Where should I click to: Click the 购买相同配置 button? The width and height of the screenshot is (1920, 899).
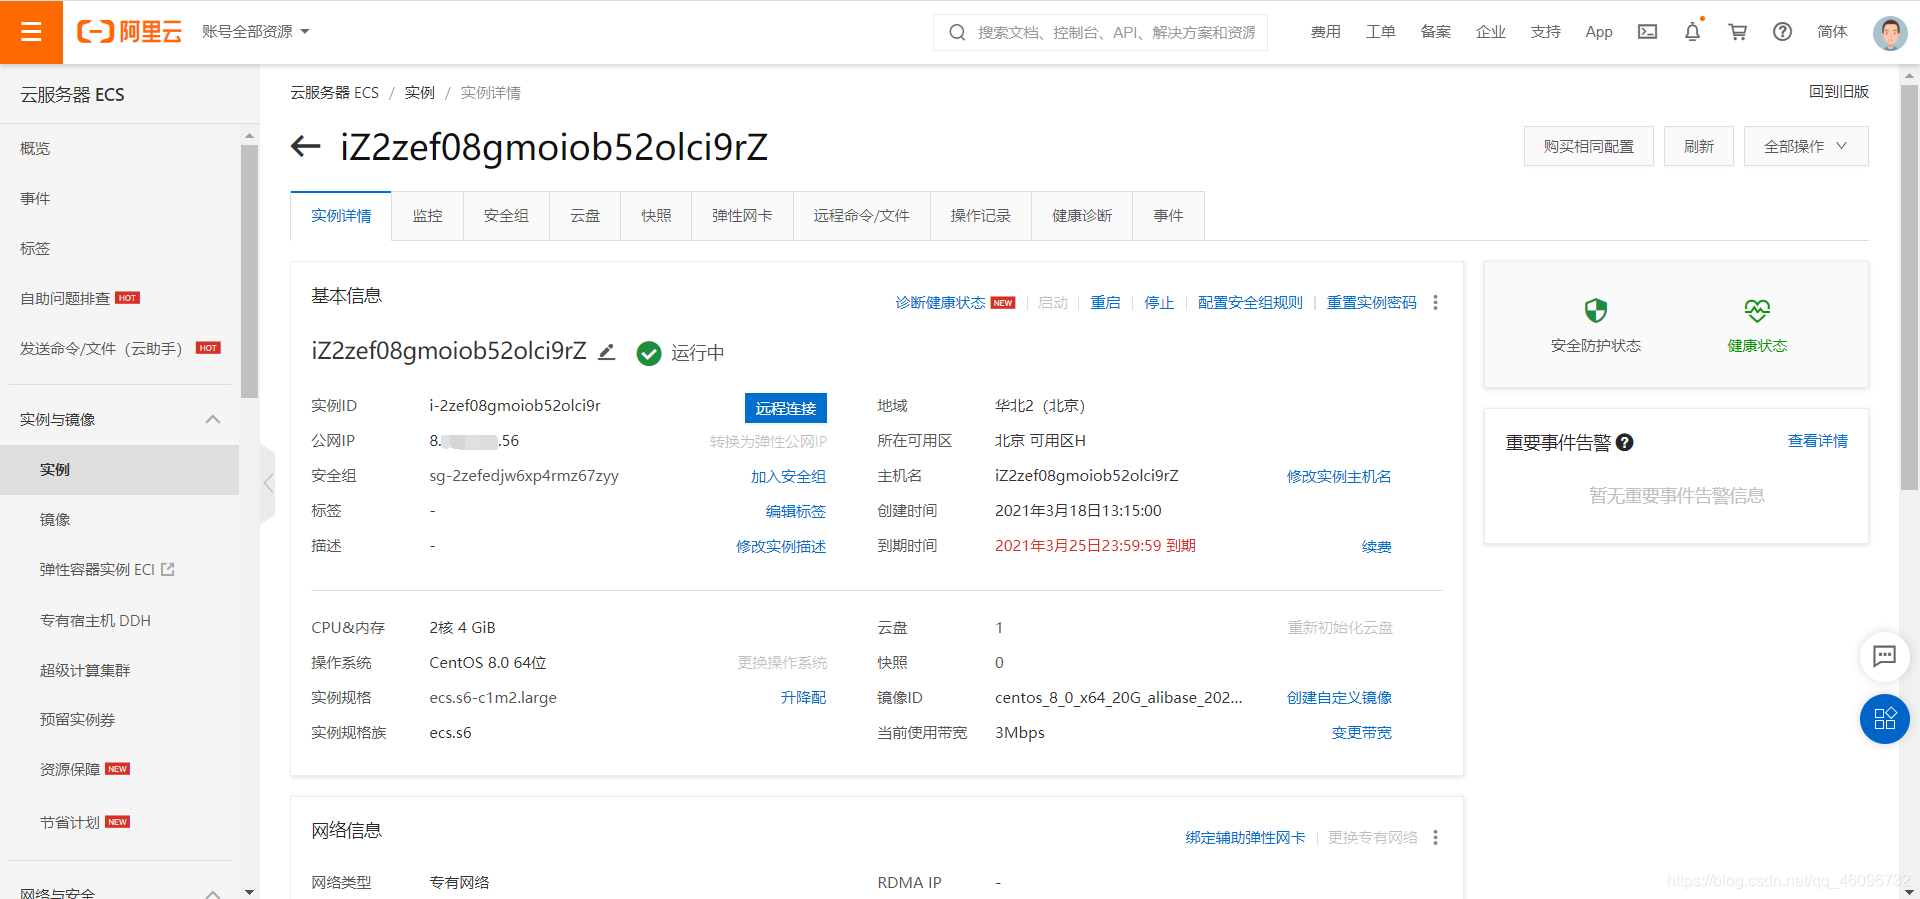(x=1588, y=146)
